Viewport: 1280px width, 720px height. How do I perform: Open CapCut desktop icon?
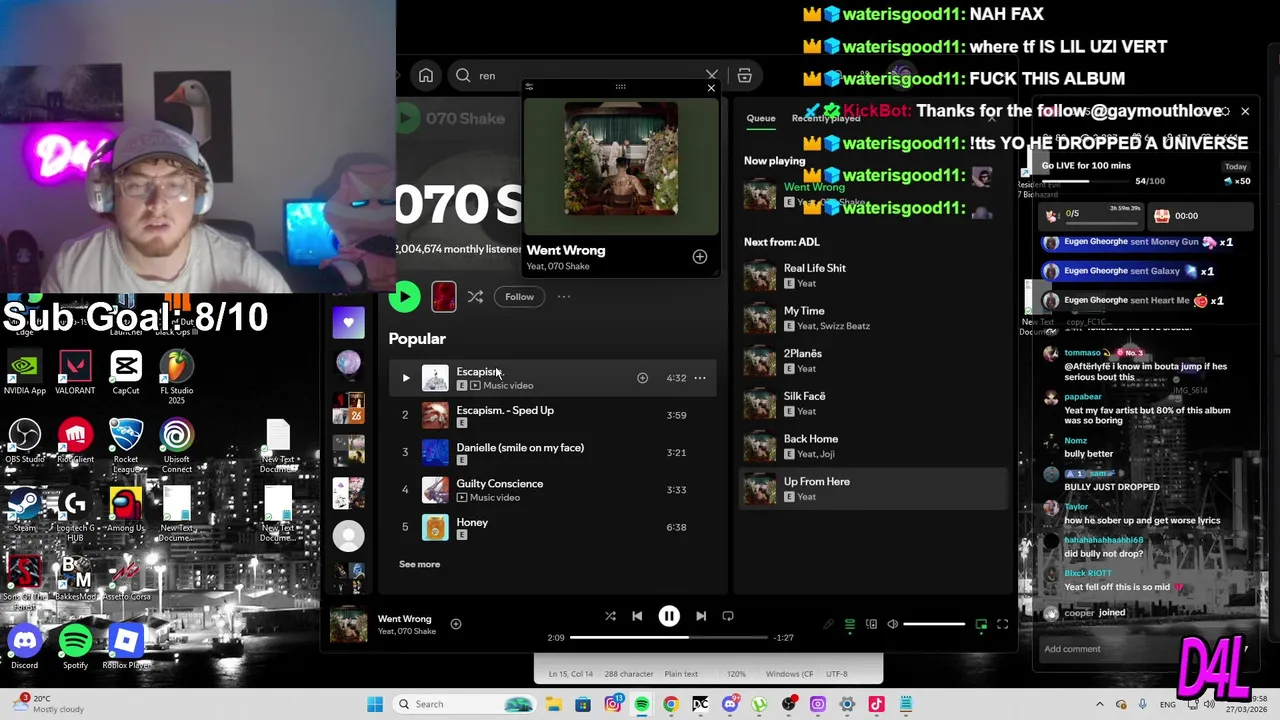[126, 373]
